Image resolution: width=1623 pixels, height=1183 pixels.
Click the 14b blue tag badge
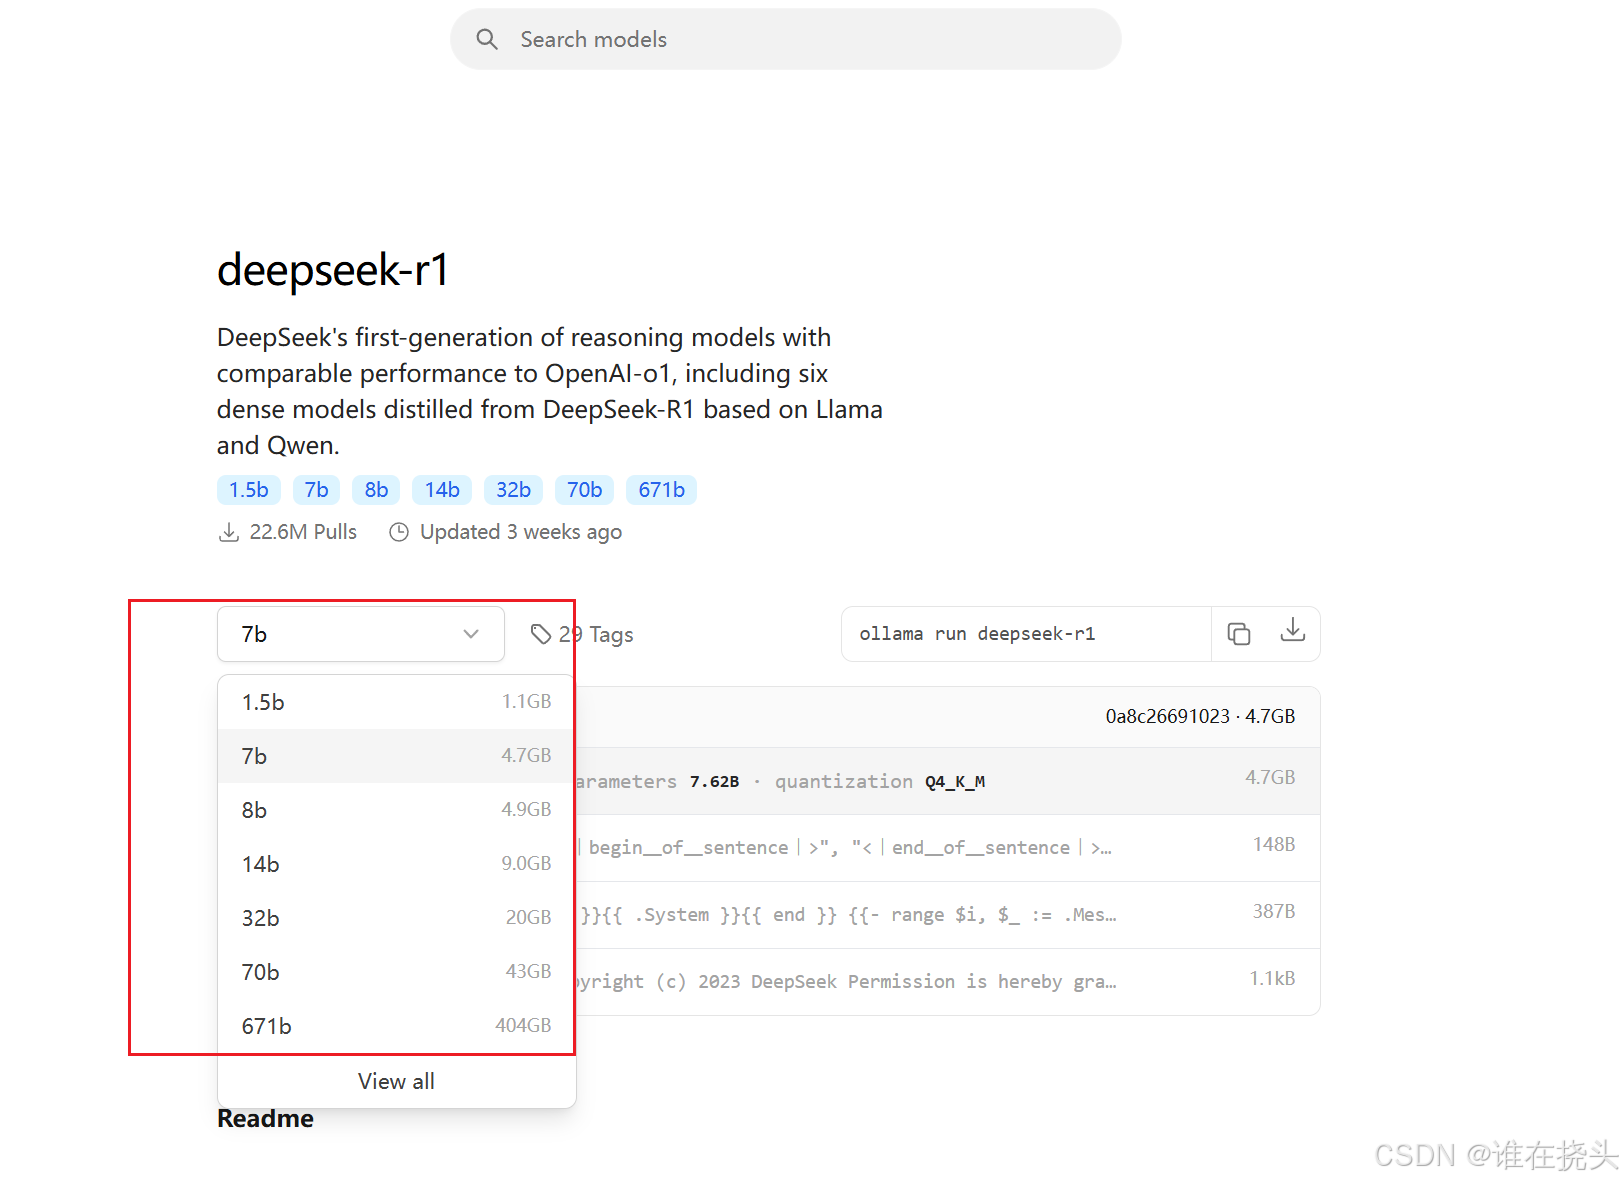coord(442,490)
